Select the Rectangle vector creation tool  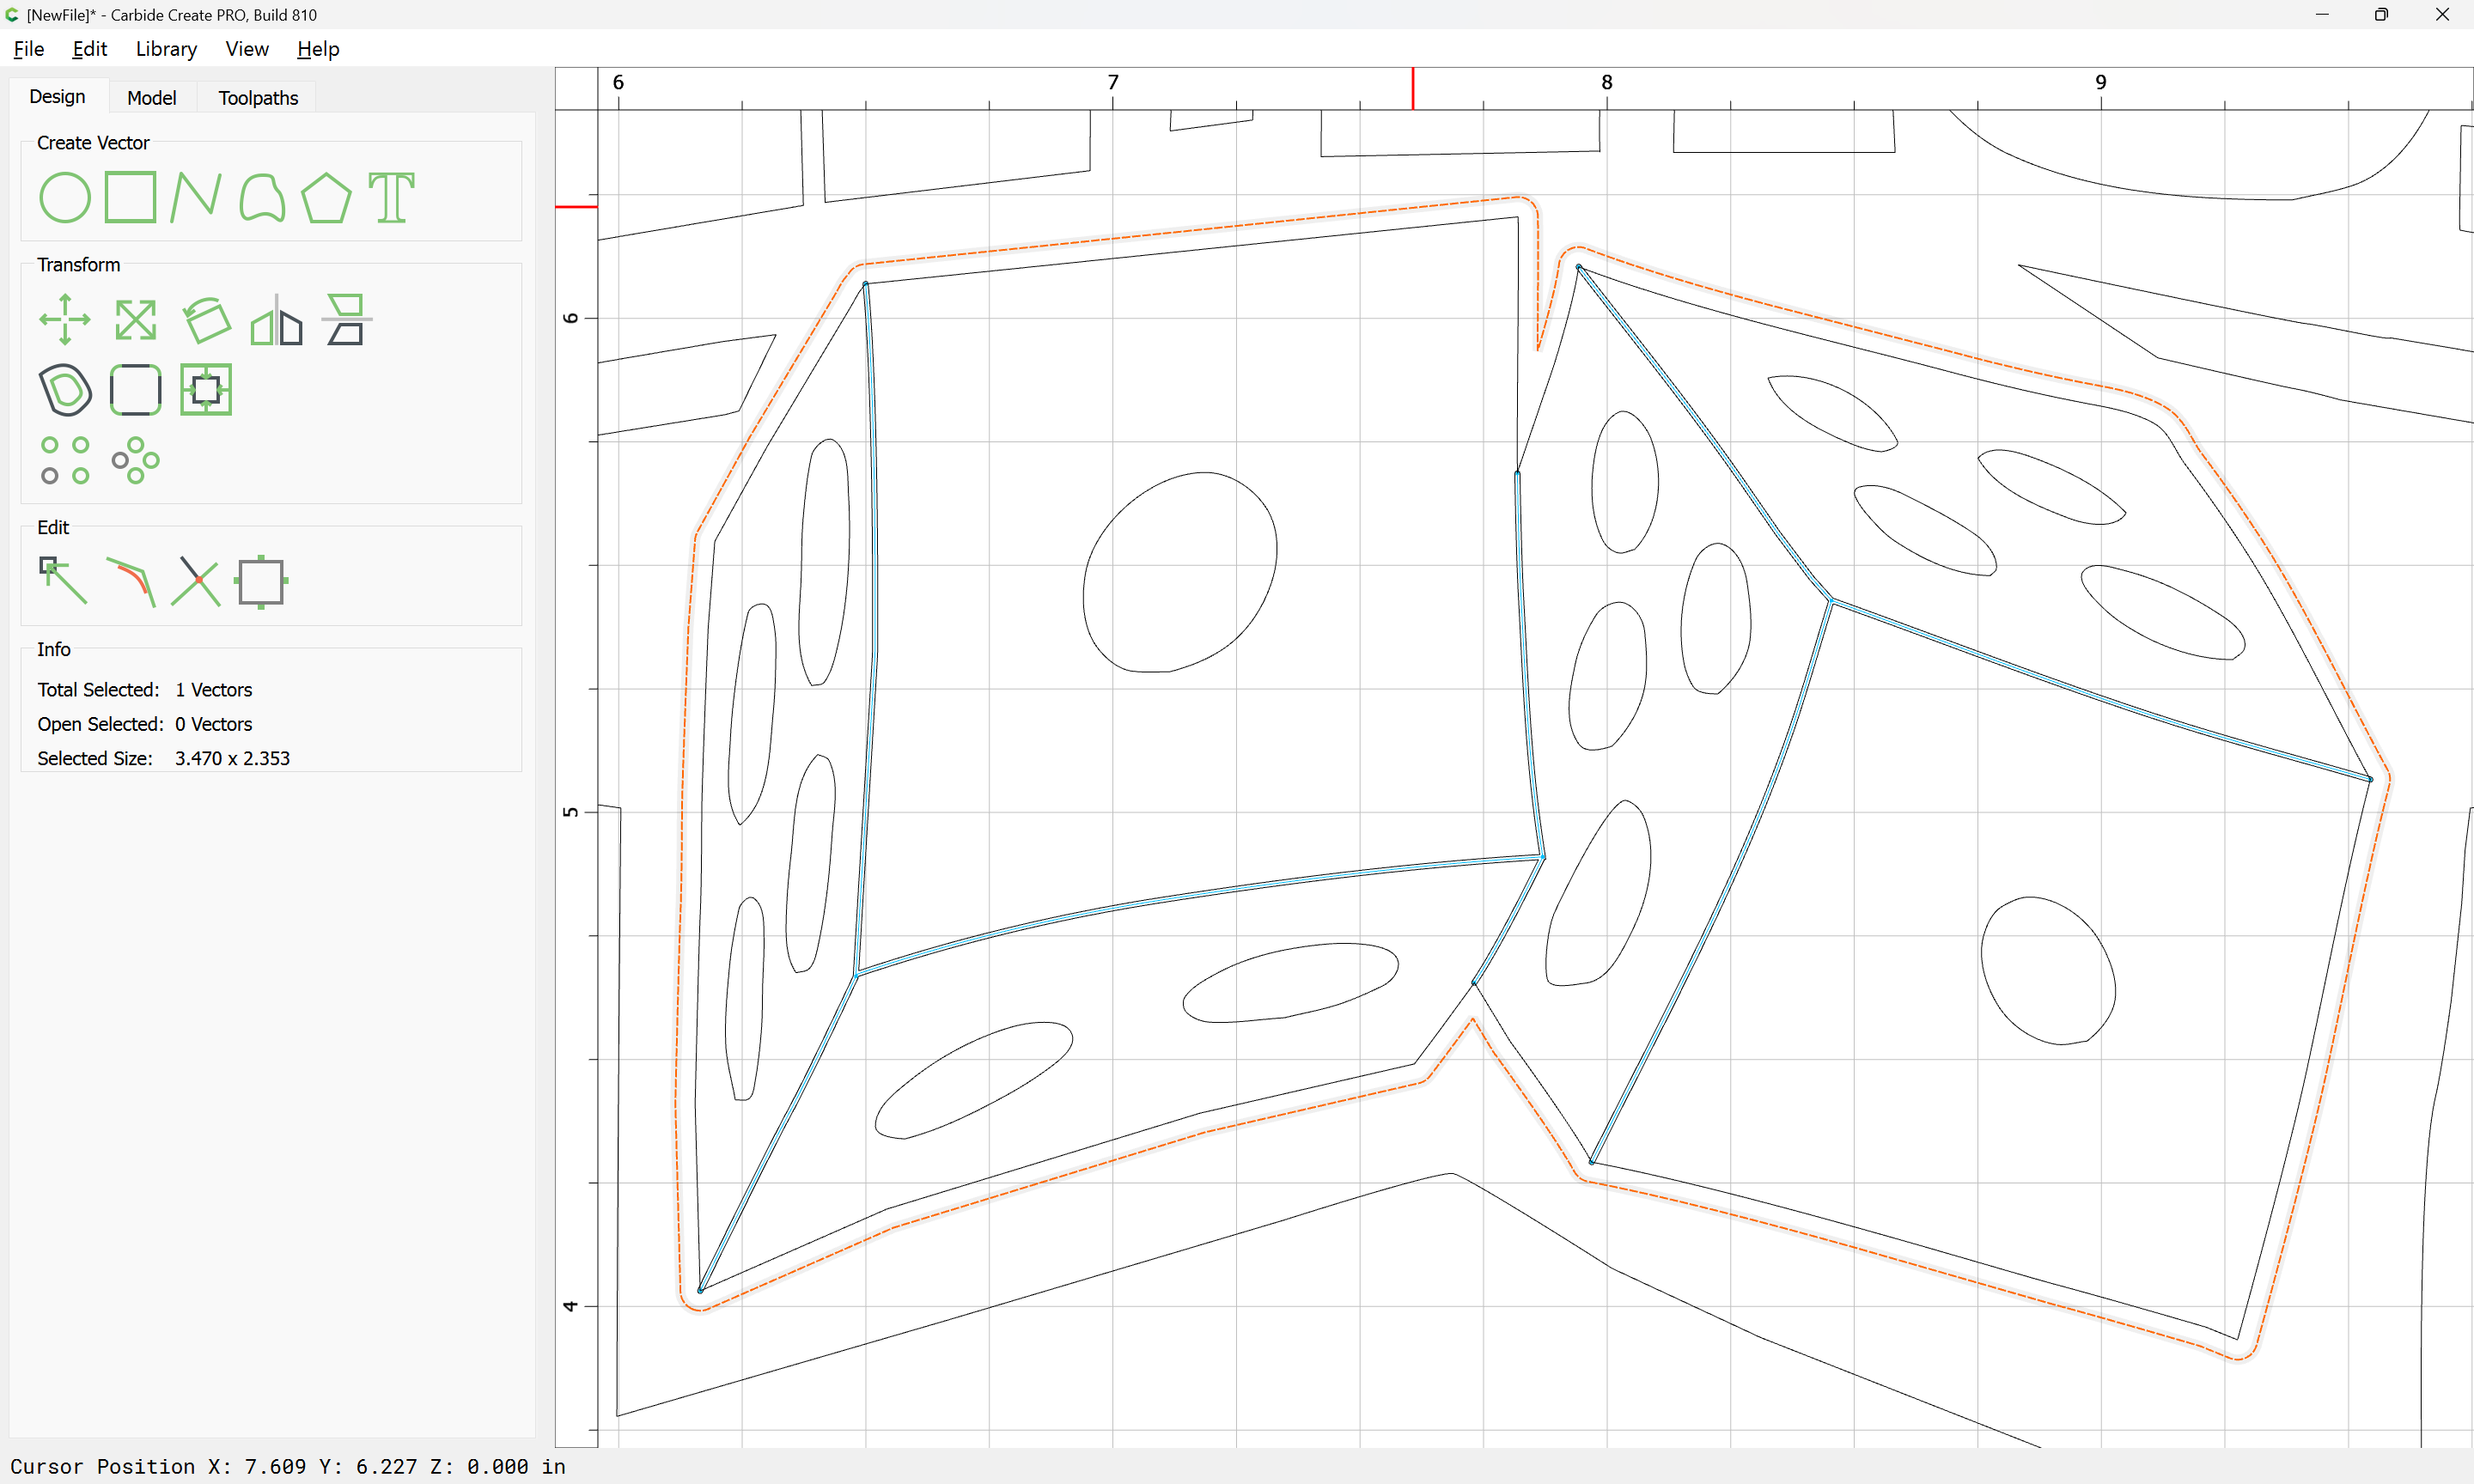pos(131,197)
